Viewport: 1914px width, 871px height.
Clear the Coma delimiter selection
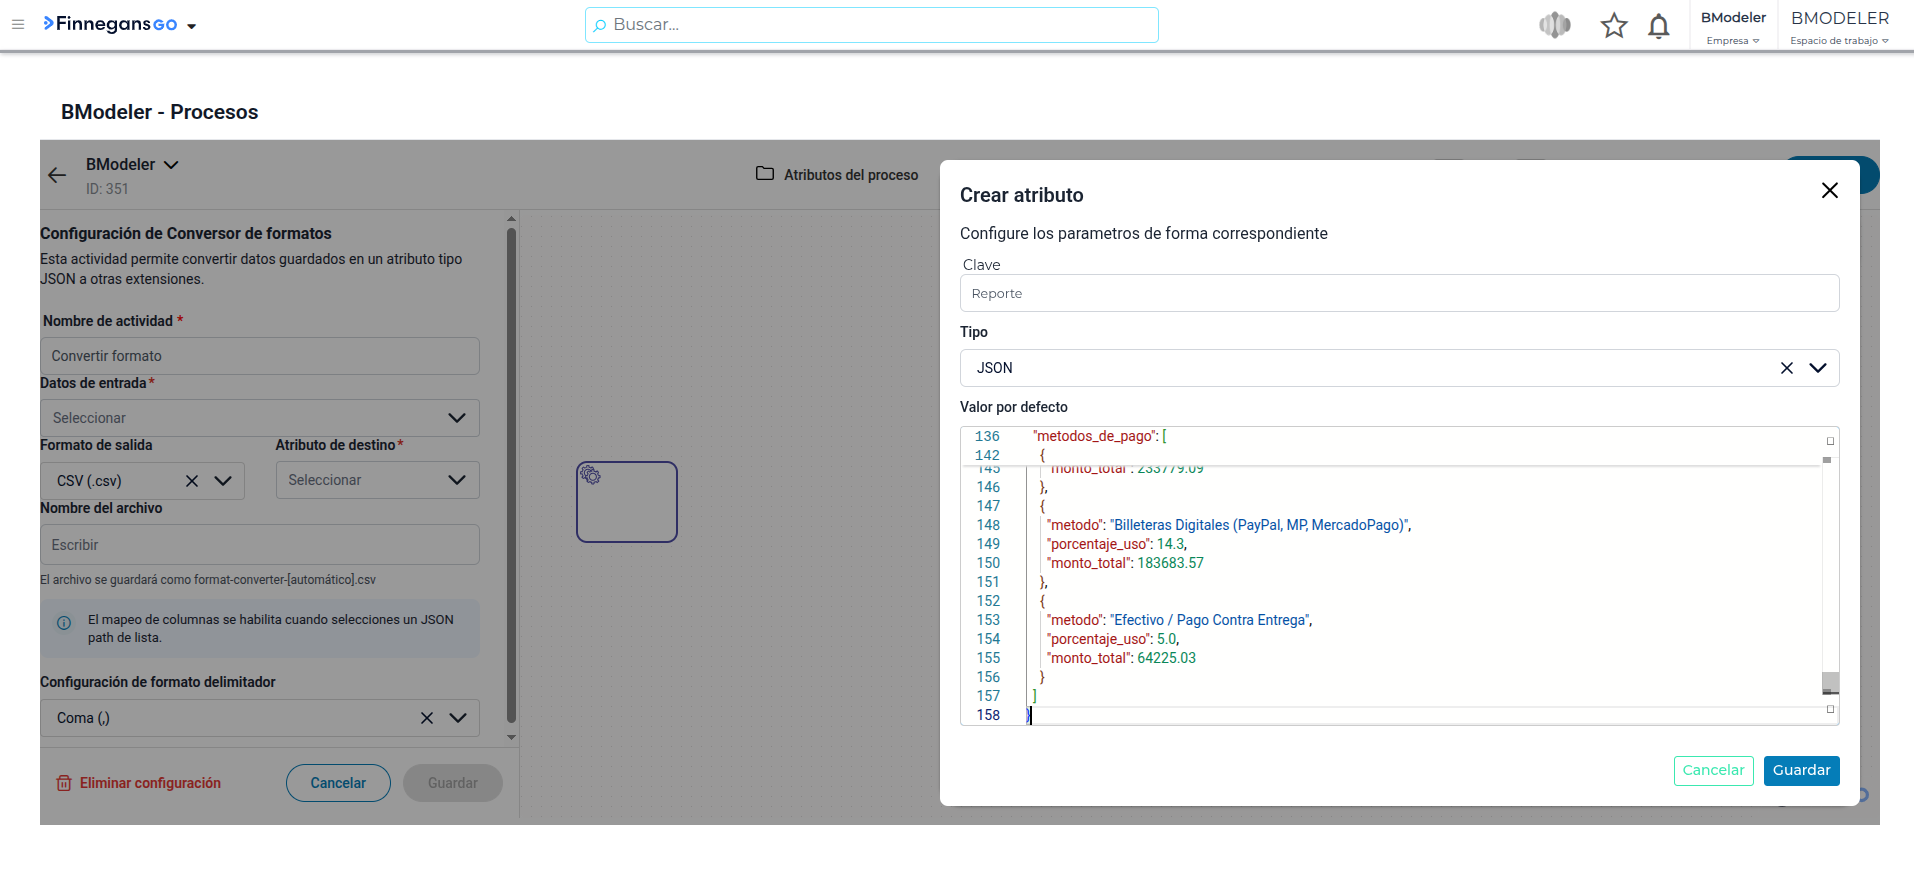point(427,718)
